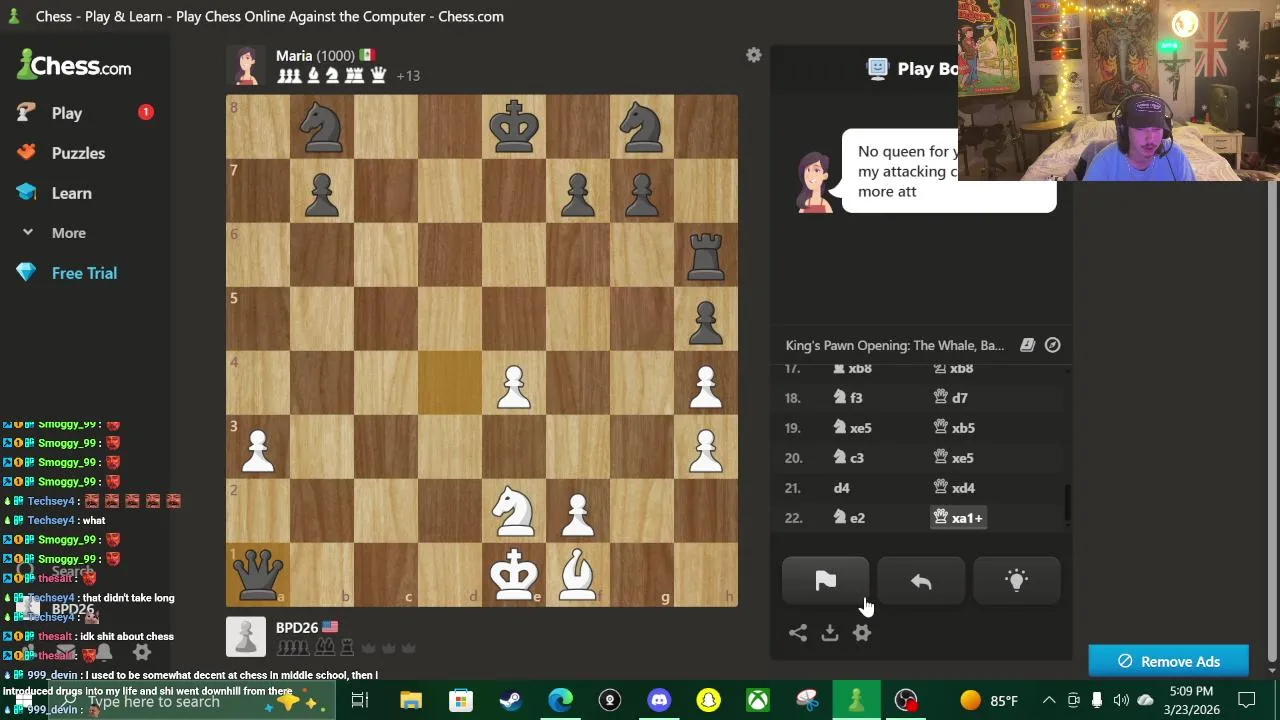Image resolution: width=1280 pixels, height=720 pixels.
Task: Open Discord from the taskbar
Action: click(x=659, y=700)
